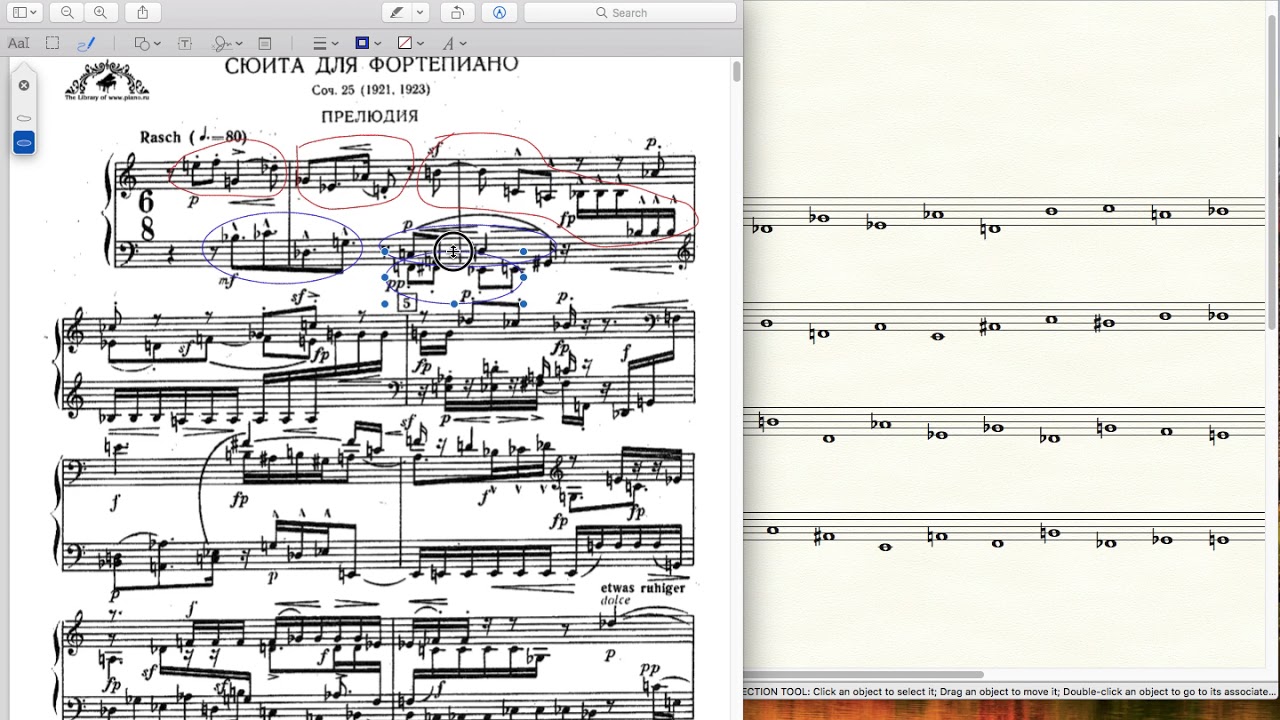The width and height of the screenshot is (1280, 720).
Task: Select the Text Selection tool
Action: tap(18, 43)
